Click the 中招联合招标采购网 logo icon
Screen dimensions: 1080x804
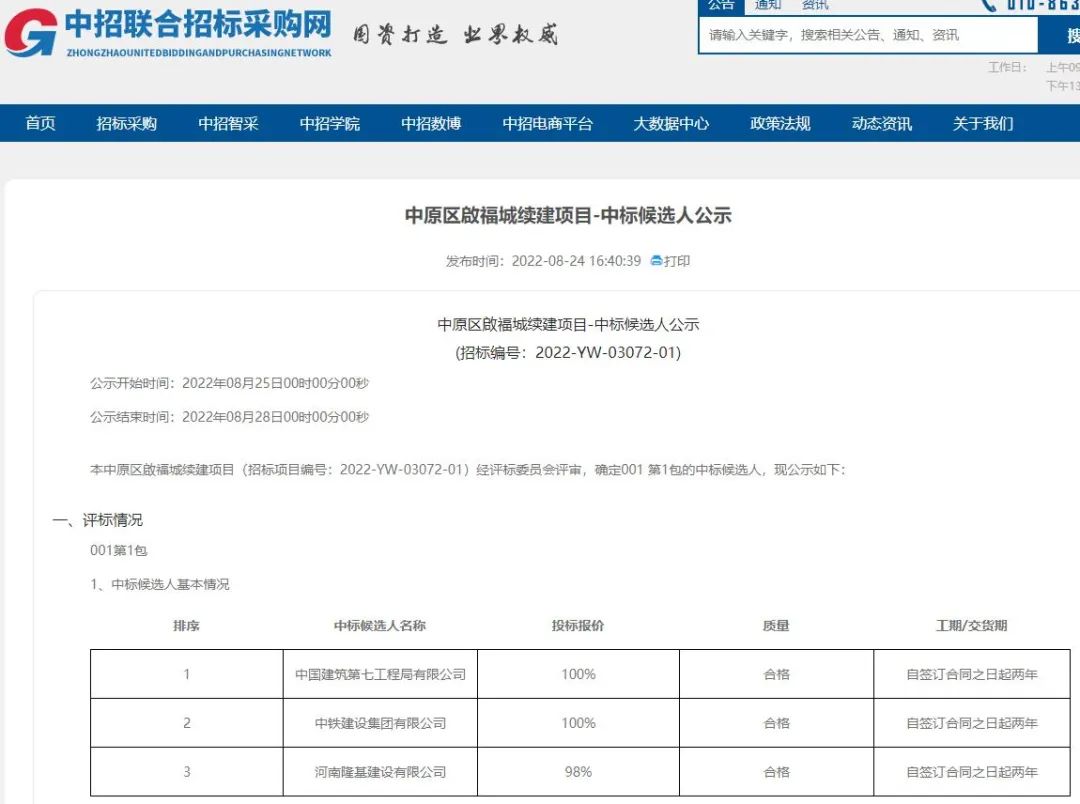[x=30, y=32]
